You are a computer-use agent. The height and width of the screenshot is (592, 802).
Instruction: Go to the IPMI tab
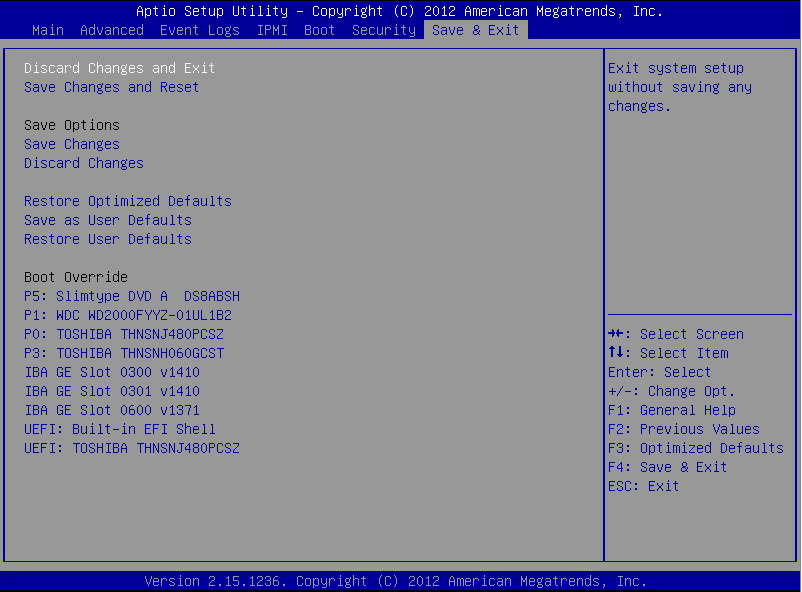pos(272,30)
